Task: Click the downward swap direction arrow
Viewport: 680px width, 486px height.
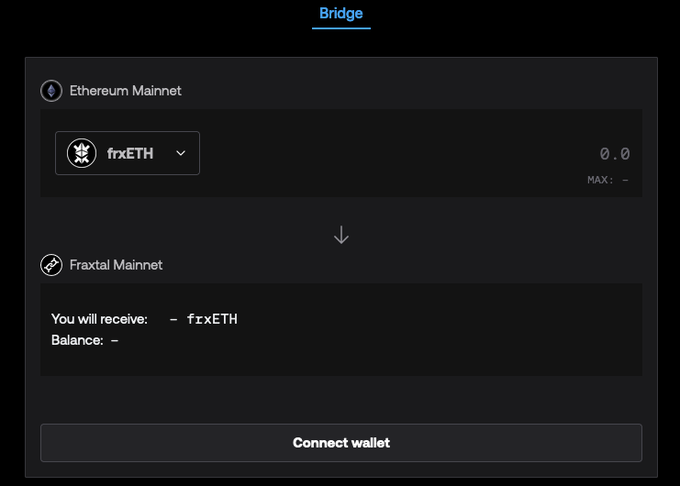Action: click(x=341, y=235)
